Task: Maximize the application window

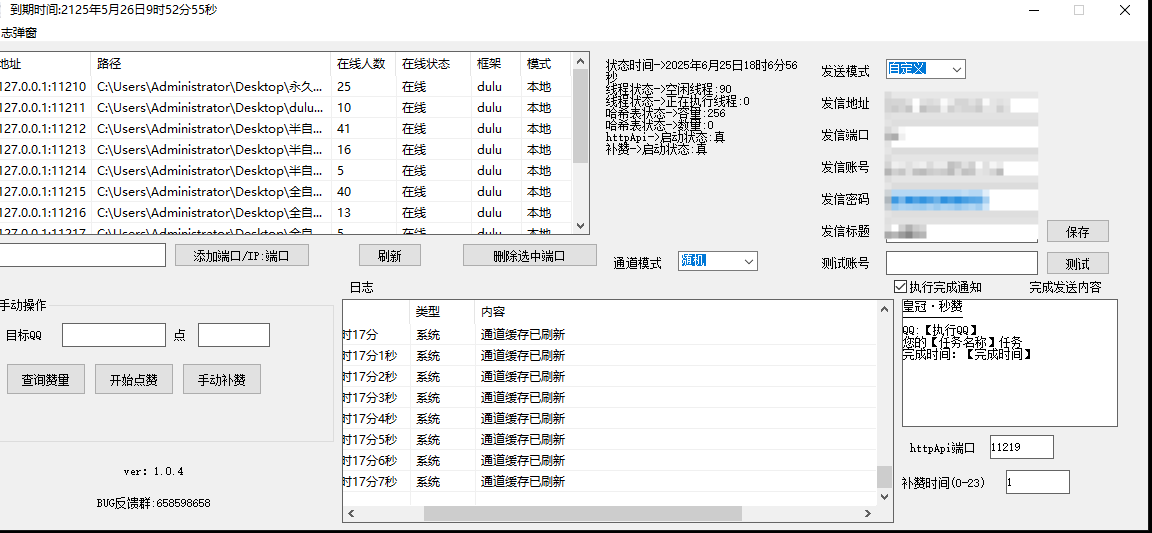Action: [1079, 10]
